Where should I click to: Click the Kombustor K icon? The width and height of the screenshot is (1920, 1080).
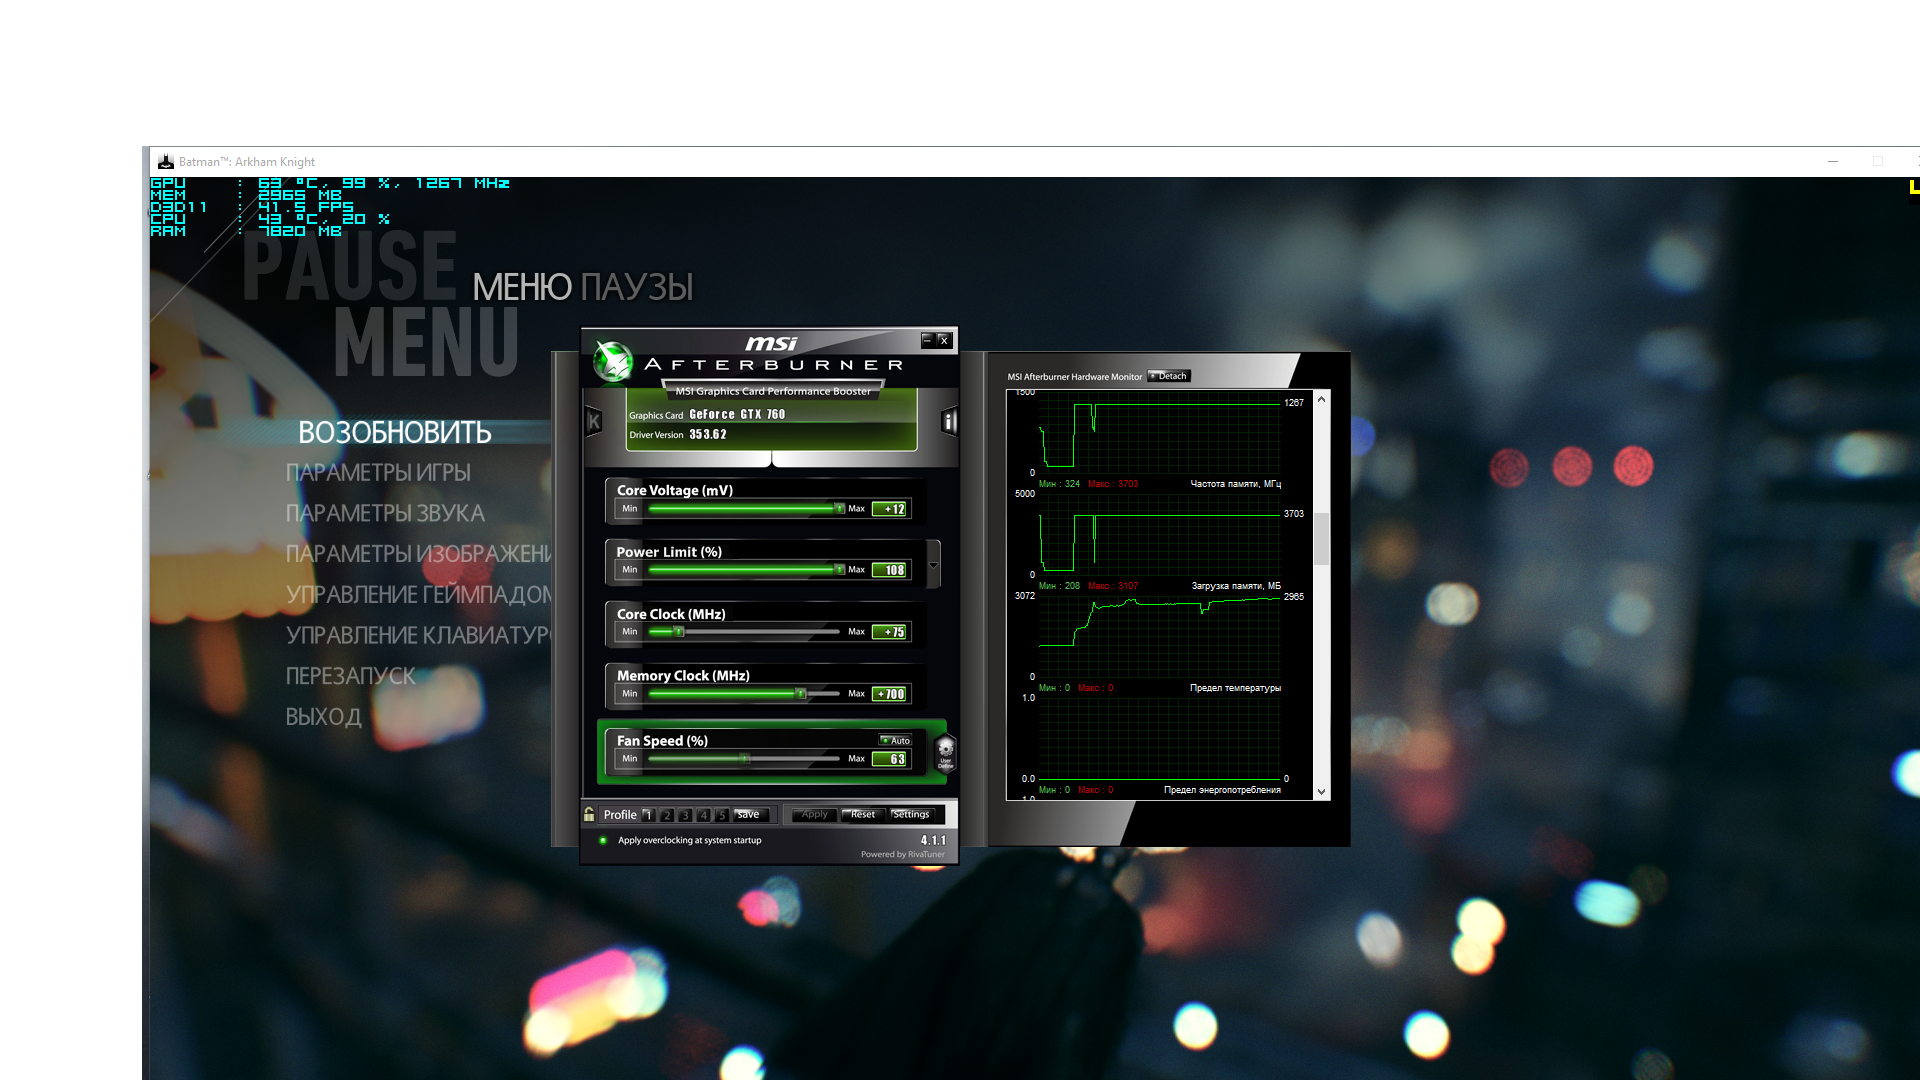tap(593, 422)
